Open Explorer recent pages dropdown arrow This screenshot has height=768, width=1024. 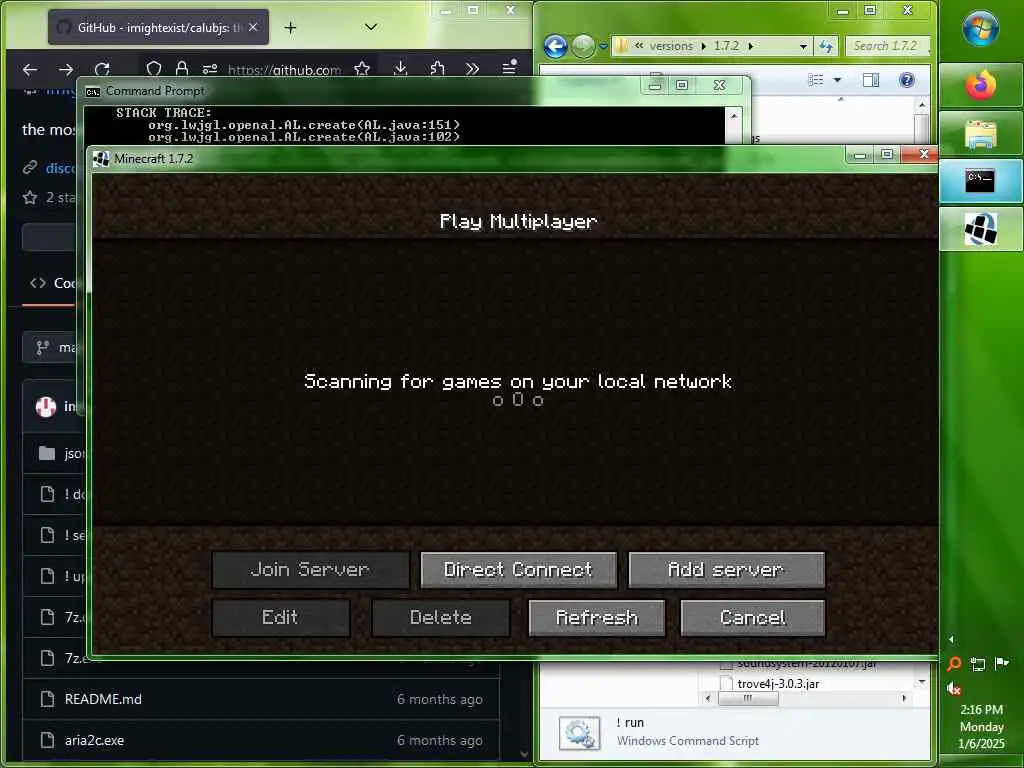click(603, 46)
